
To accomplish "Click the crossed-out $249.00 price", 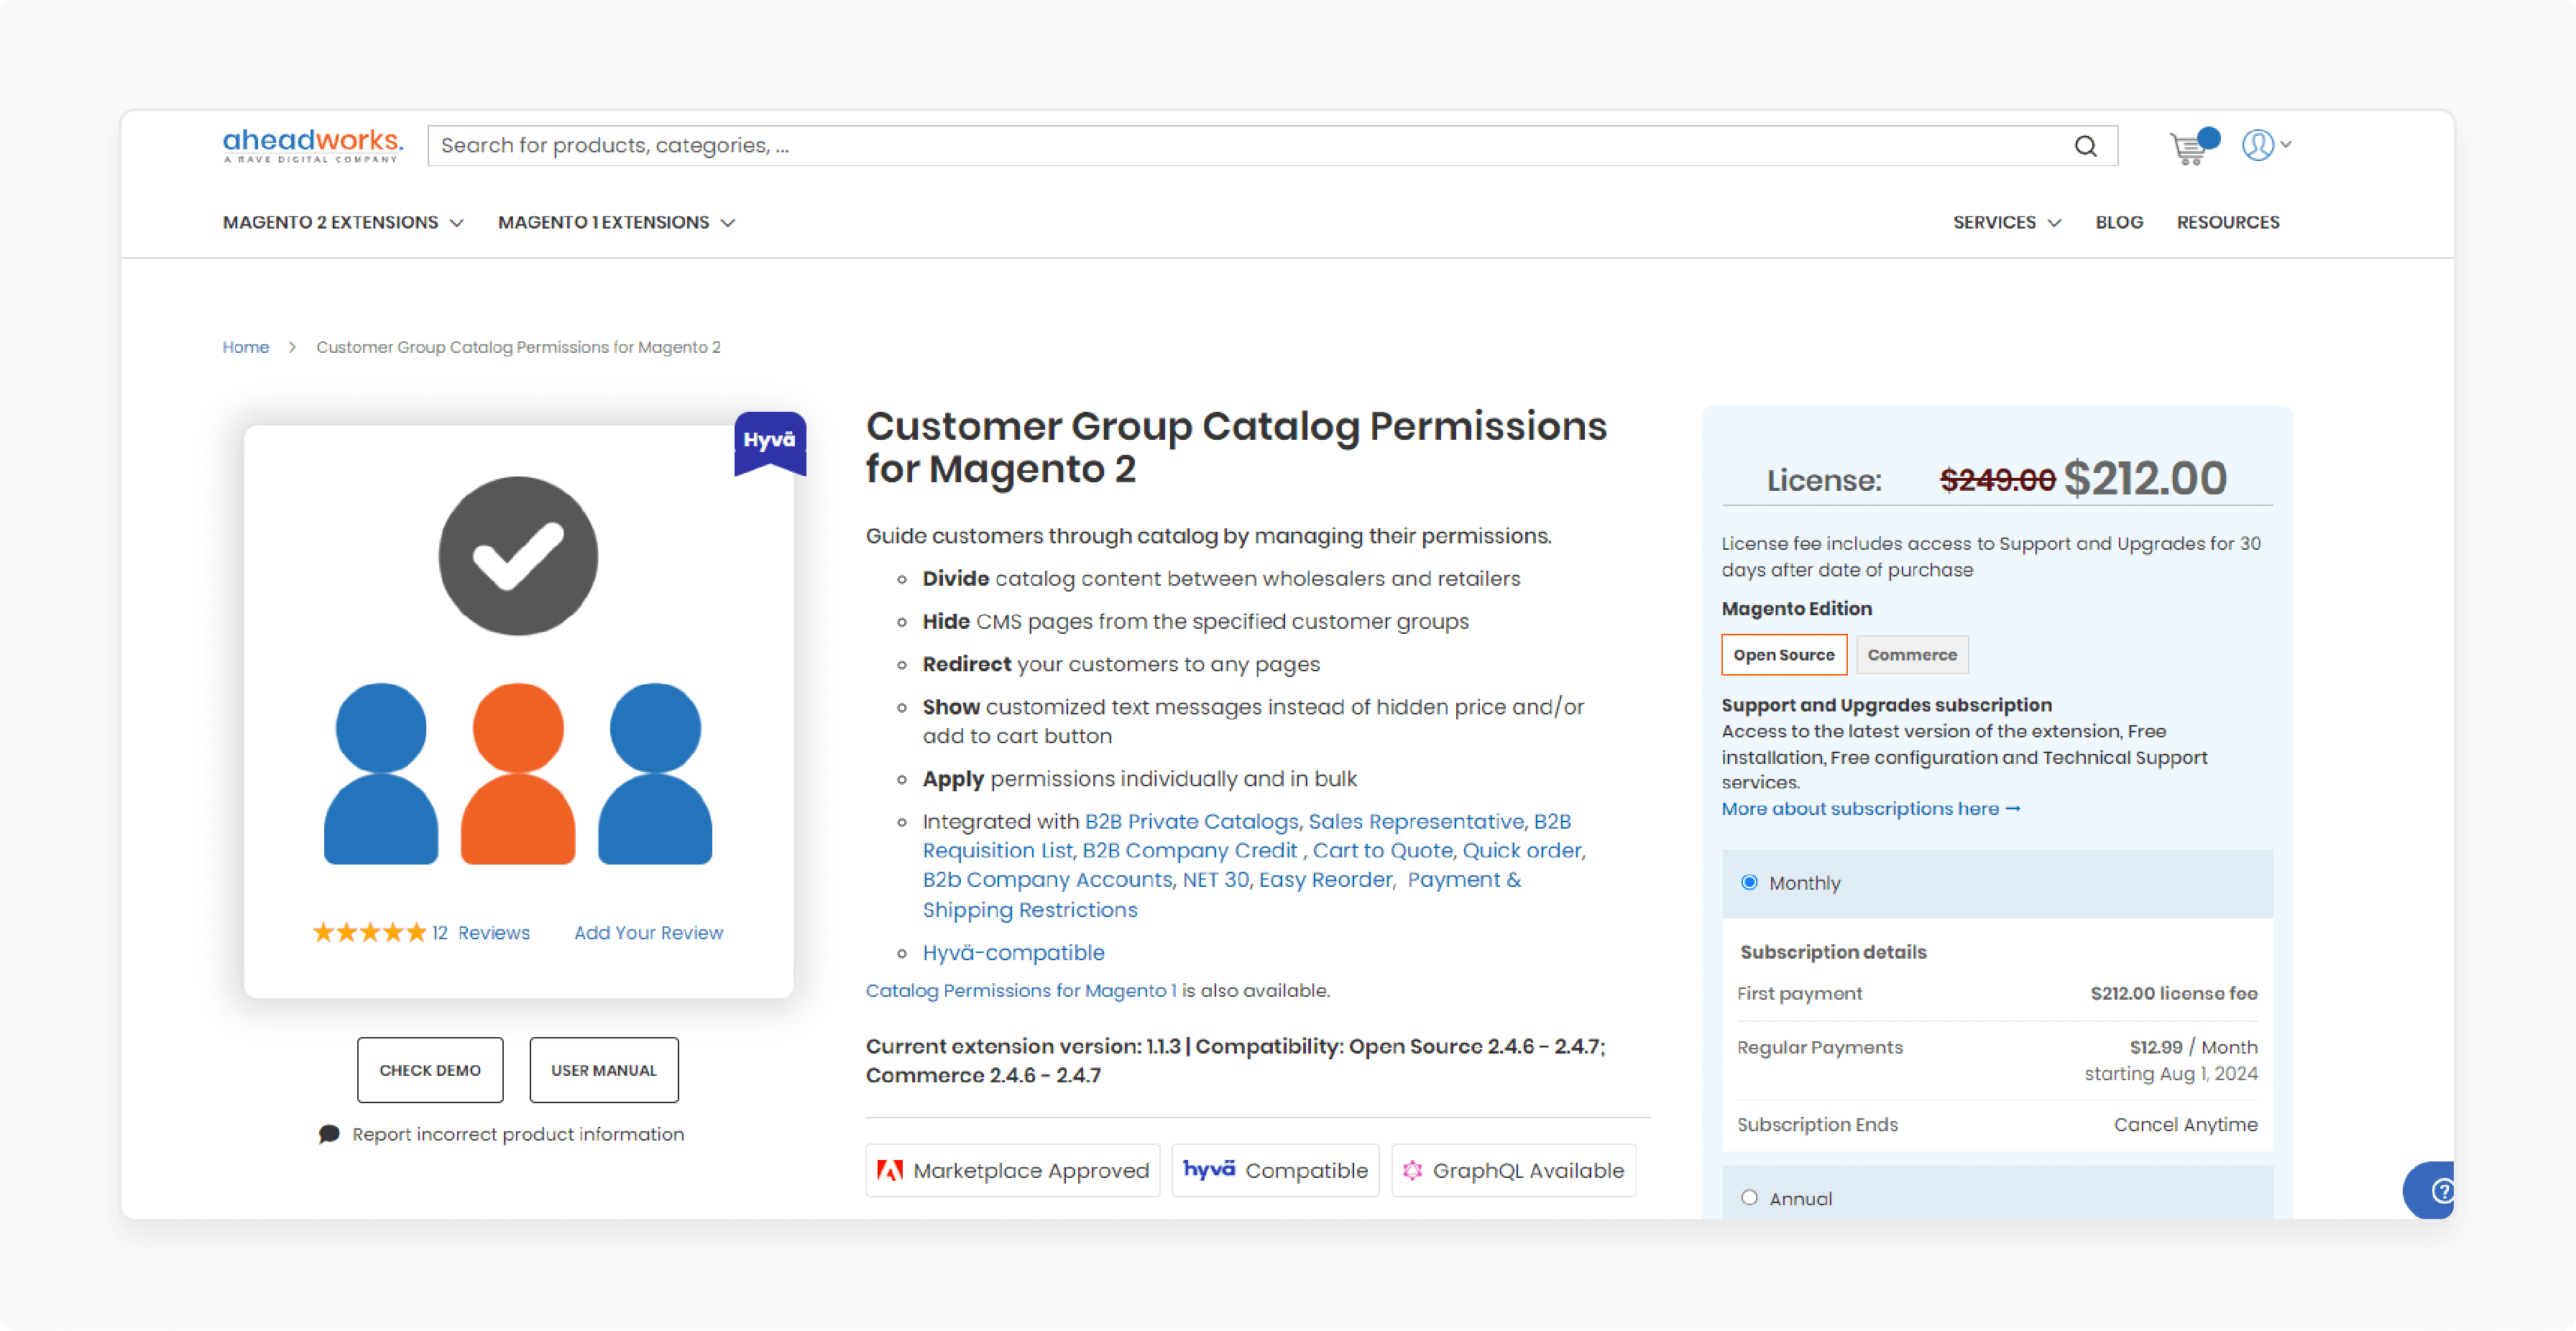I will 1997,480.
